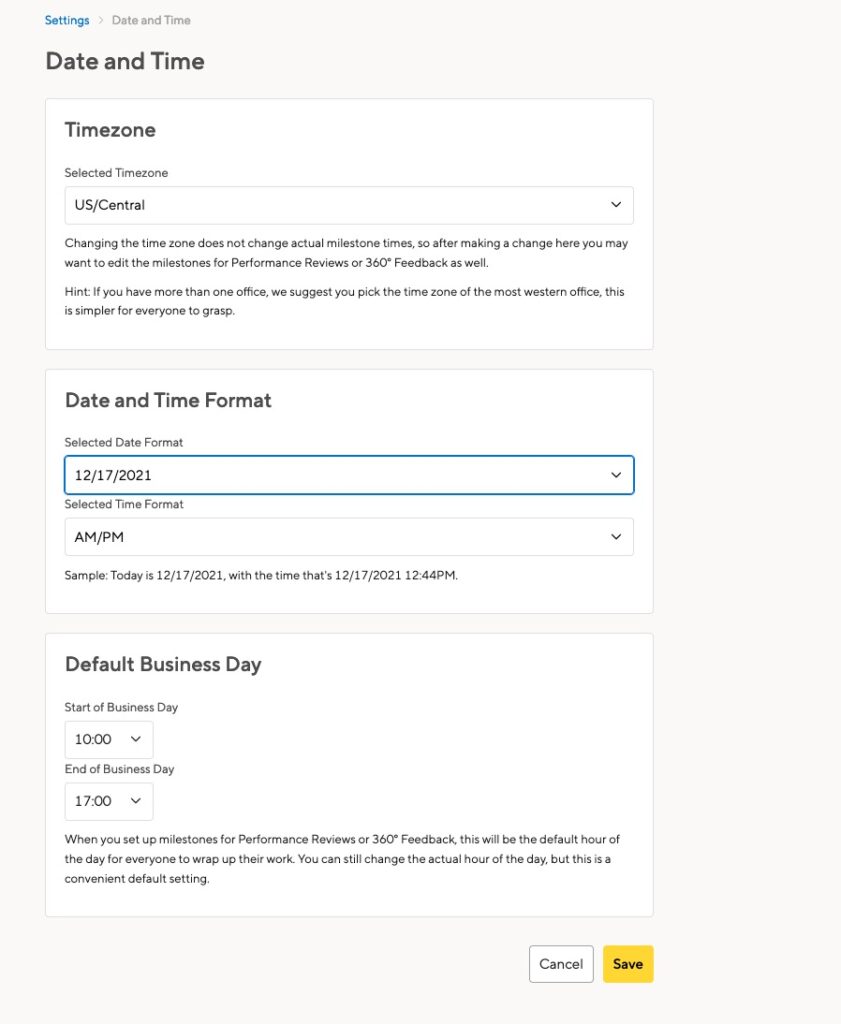The height and width of the screenshot is (1024, 841).
Task: Click the chevron arrow beside 12/17/2021
Action: pyautogui.click(x=616, y=475)
